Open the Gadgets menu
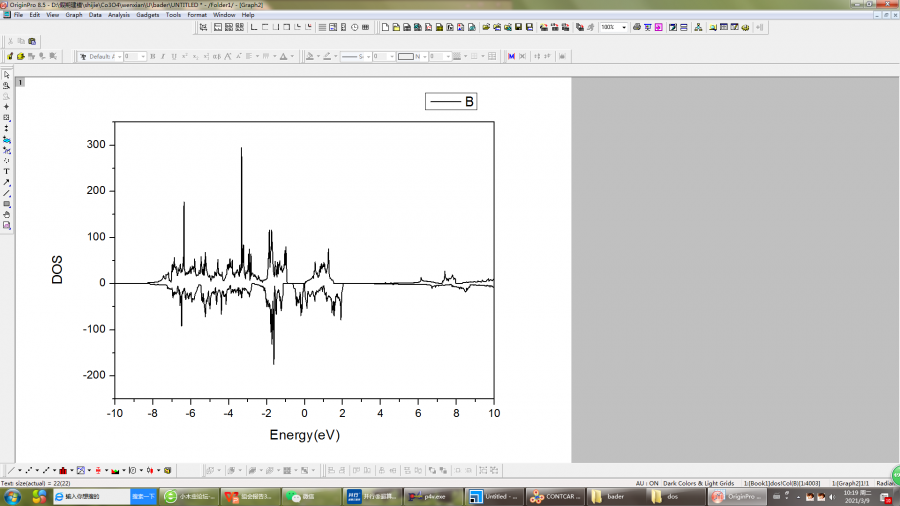900x506 pixels. 147,15
